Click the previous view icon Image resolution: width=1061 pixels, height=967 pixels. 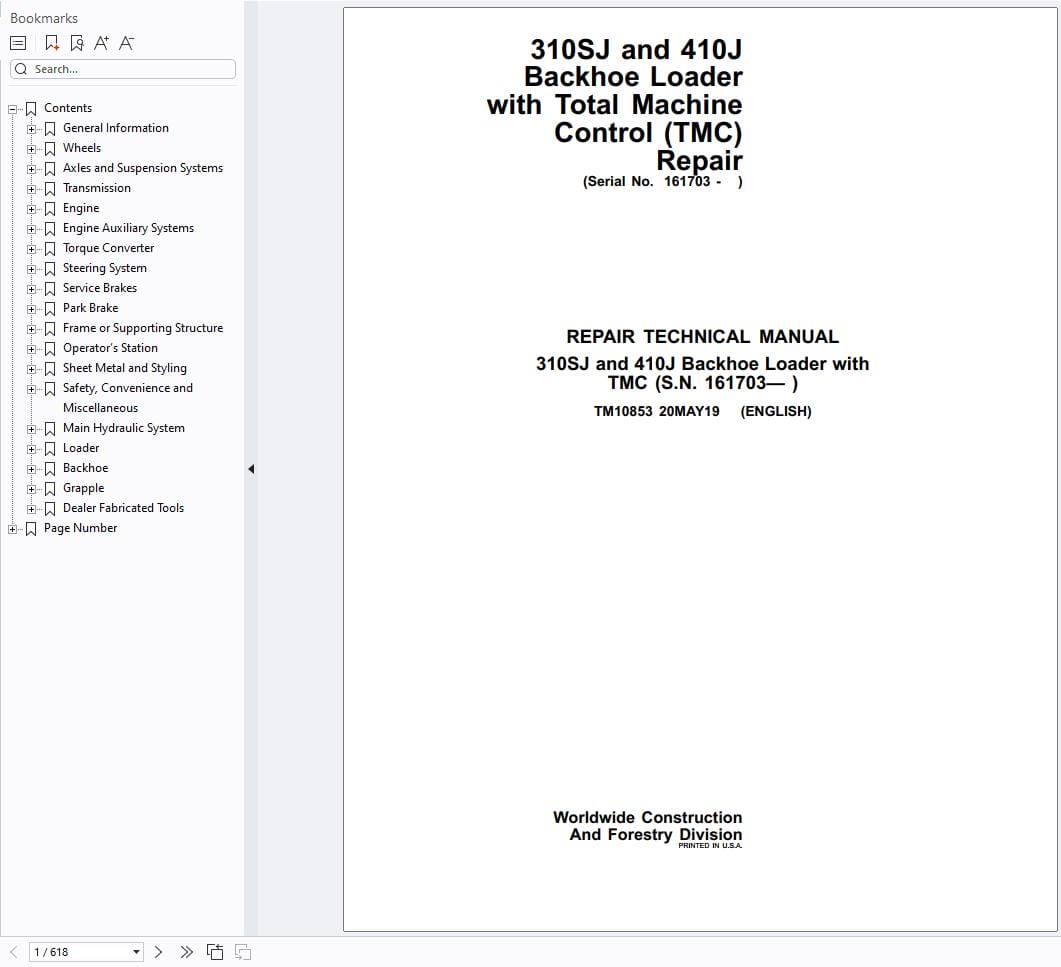tap(215, 952)
